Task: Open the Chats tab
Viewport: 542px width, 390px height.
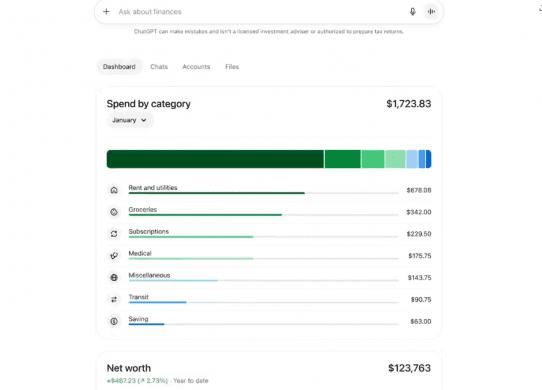Action: click(159, 67)
